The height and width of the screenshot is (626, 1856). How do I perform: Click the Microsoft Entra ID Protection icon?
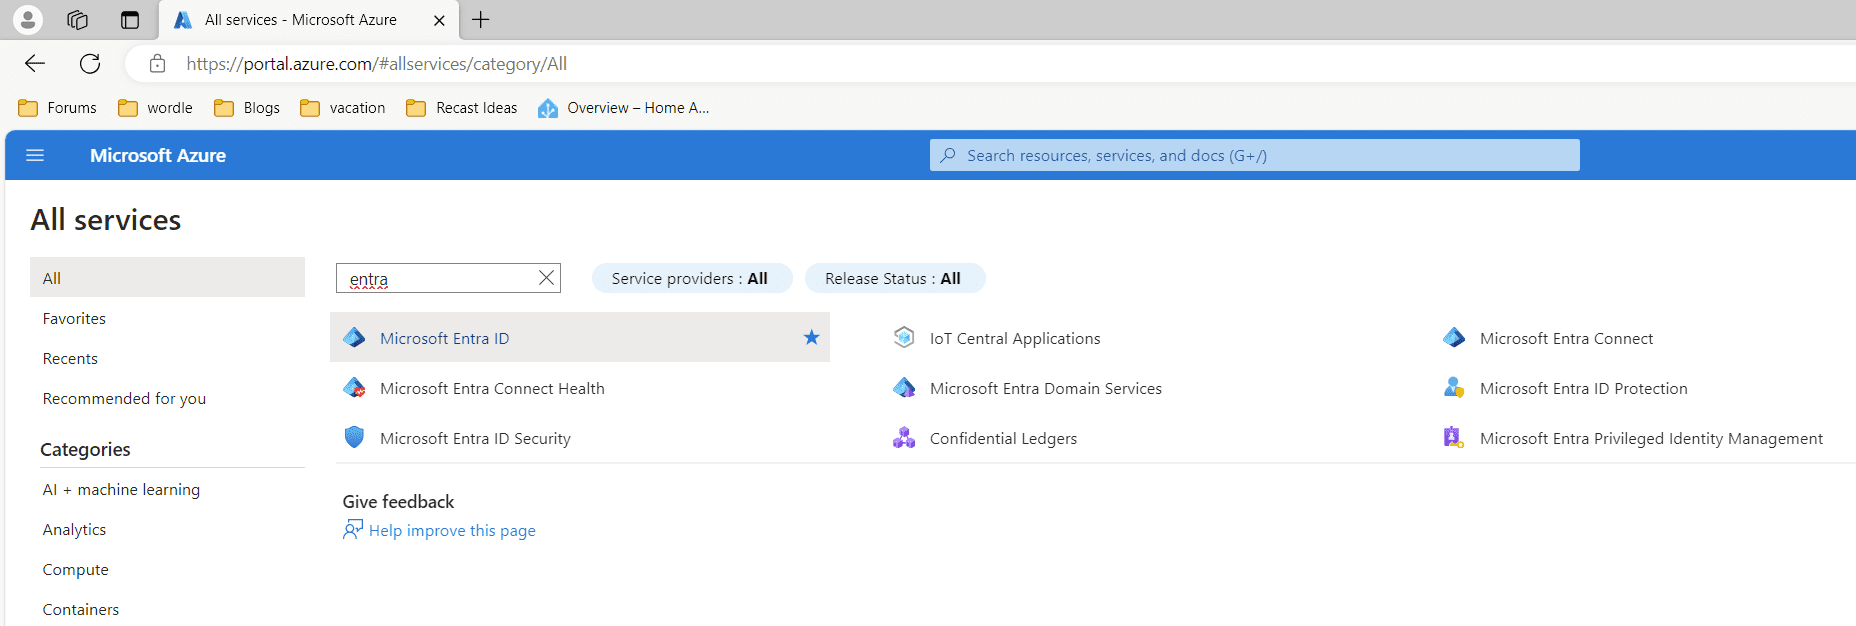1454,388
